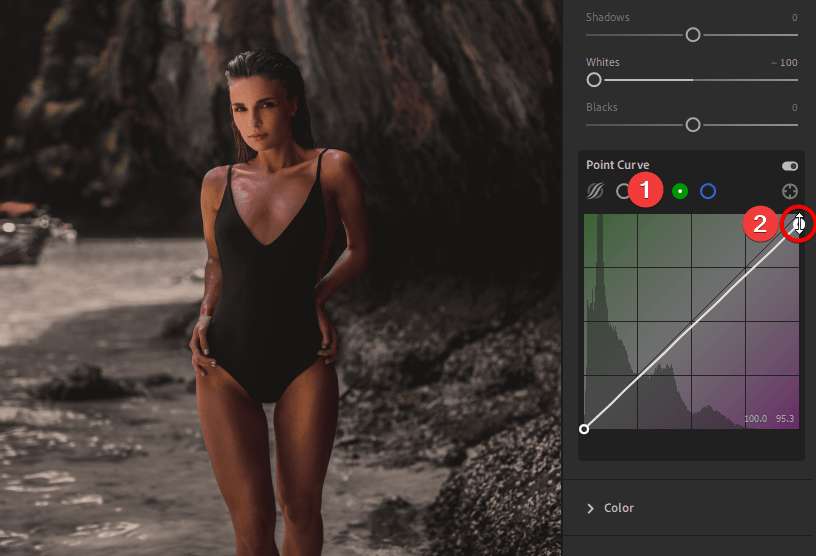Click the curve output value 95.3
The height and width of the screenshot is (556, 816).
(785, 419)
